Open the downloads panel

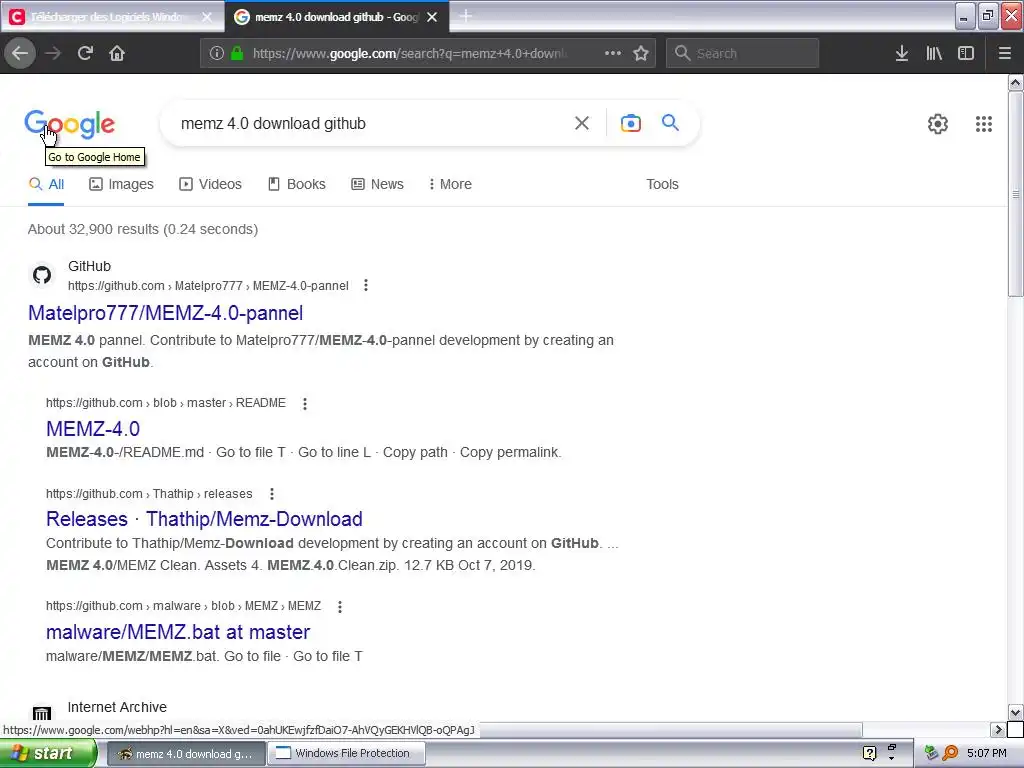click(x=902, y=53)
